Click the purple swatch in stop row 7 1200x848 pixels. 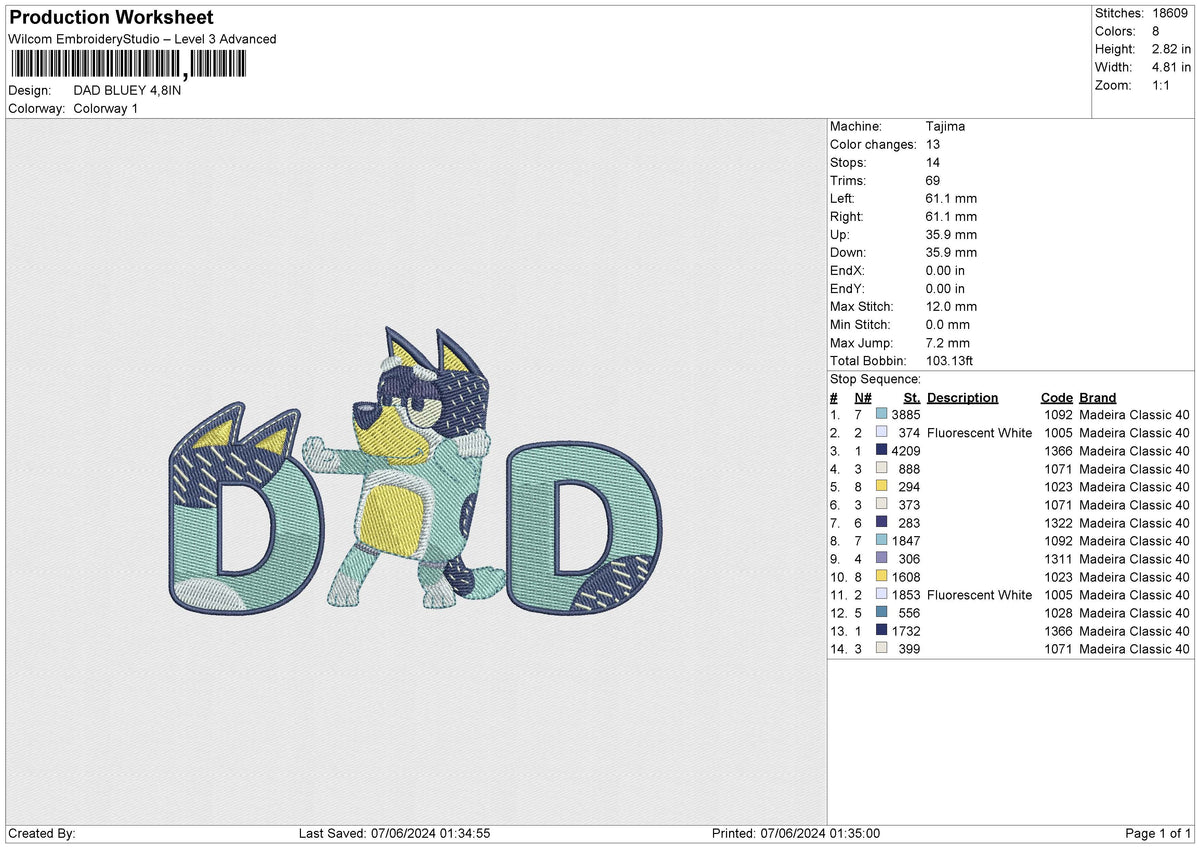pos(881,522)
